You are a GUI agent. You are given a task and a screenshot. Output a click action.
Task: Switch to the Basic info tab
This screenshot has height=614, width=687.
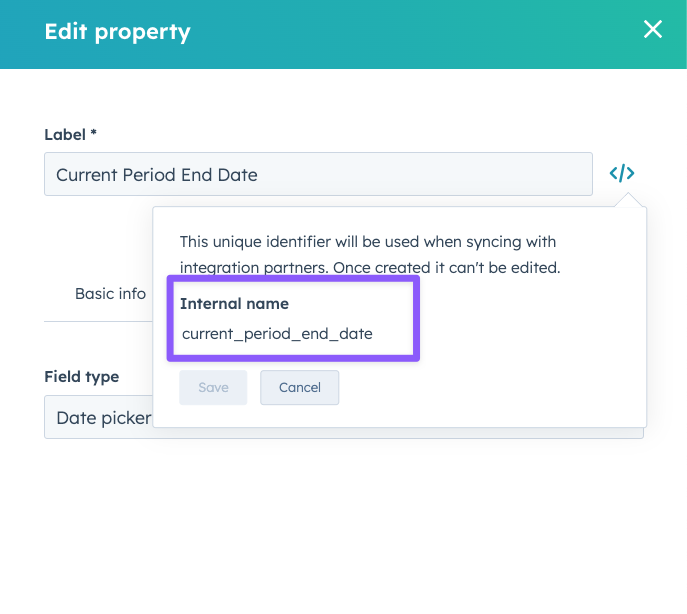click(110, 294)
